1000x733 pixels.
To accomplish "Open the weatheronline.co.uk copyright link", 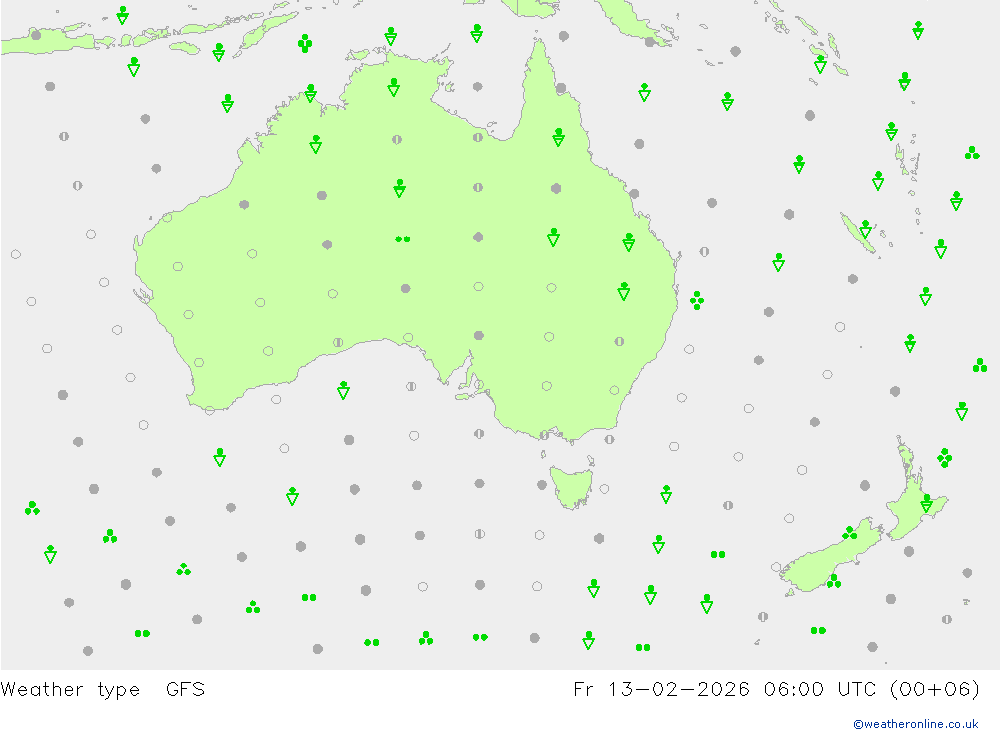I will [x=915, y=723].
